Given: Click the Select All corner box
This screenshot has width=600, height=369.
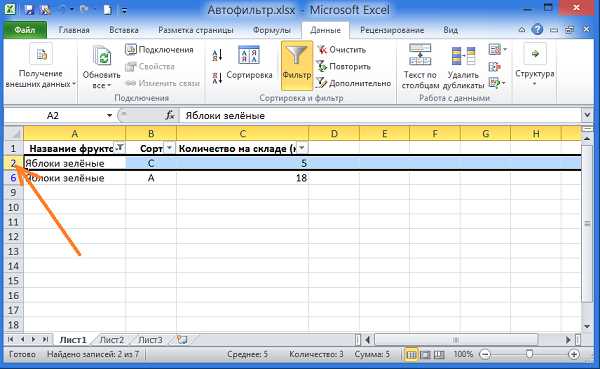Looking at the screenshot, I should click(14, 134).
